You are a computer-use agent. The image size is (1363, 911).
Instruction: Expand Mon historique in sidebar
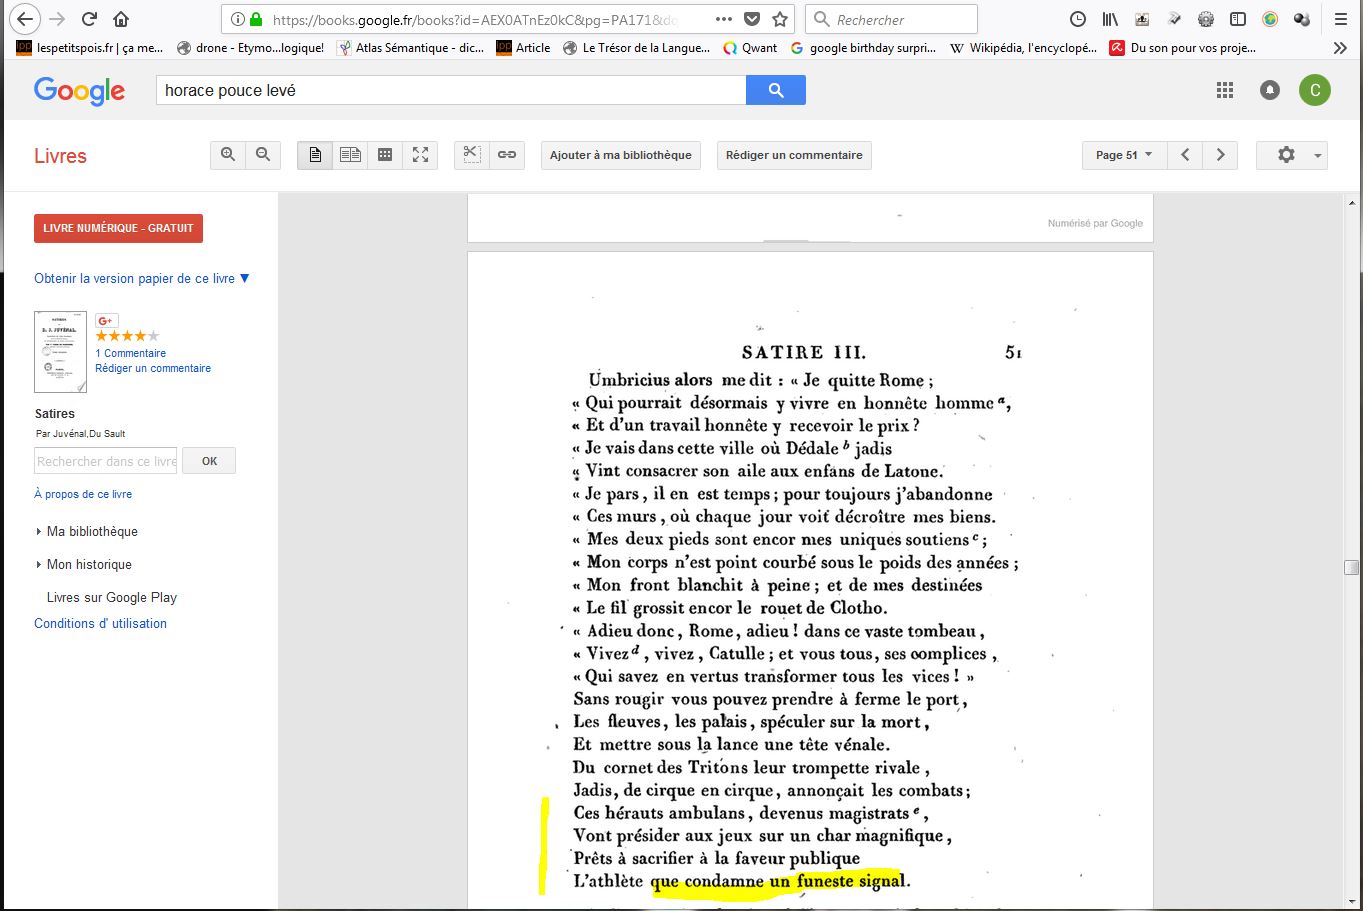coord(89,564)
